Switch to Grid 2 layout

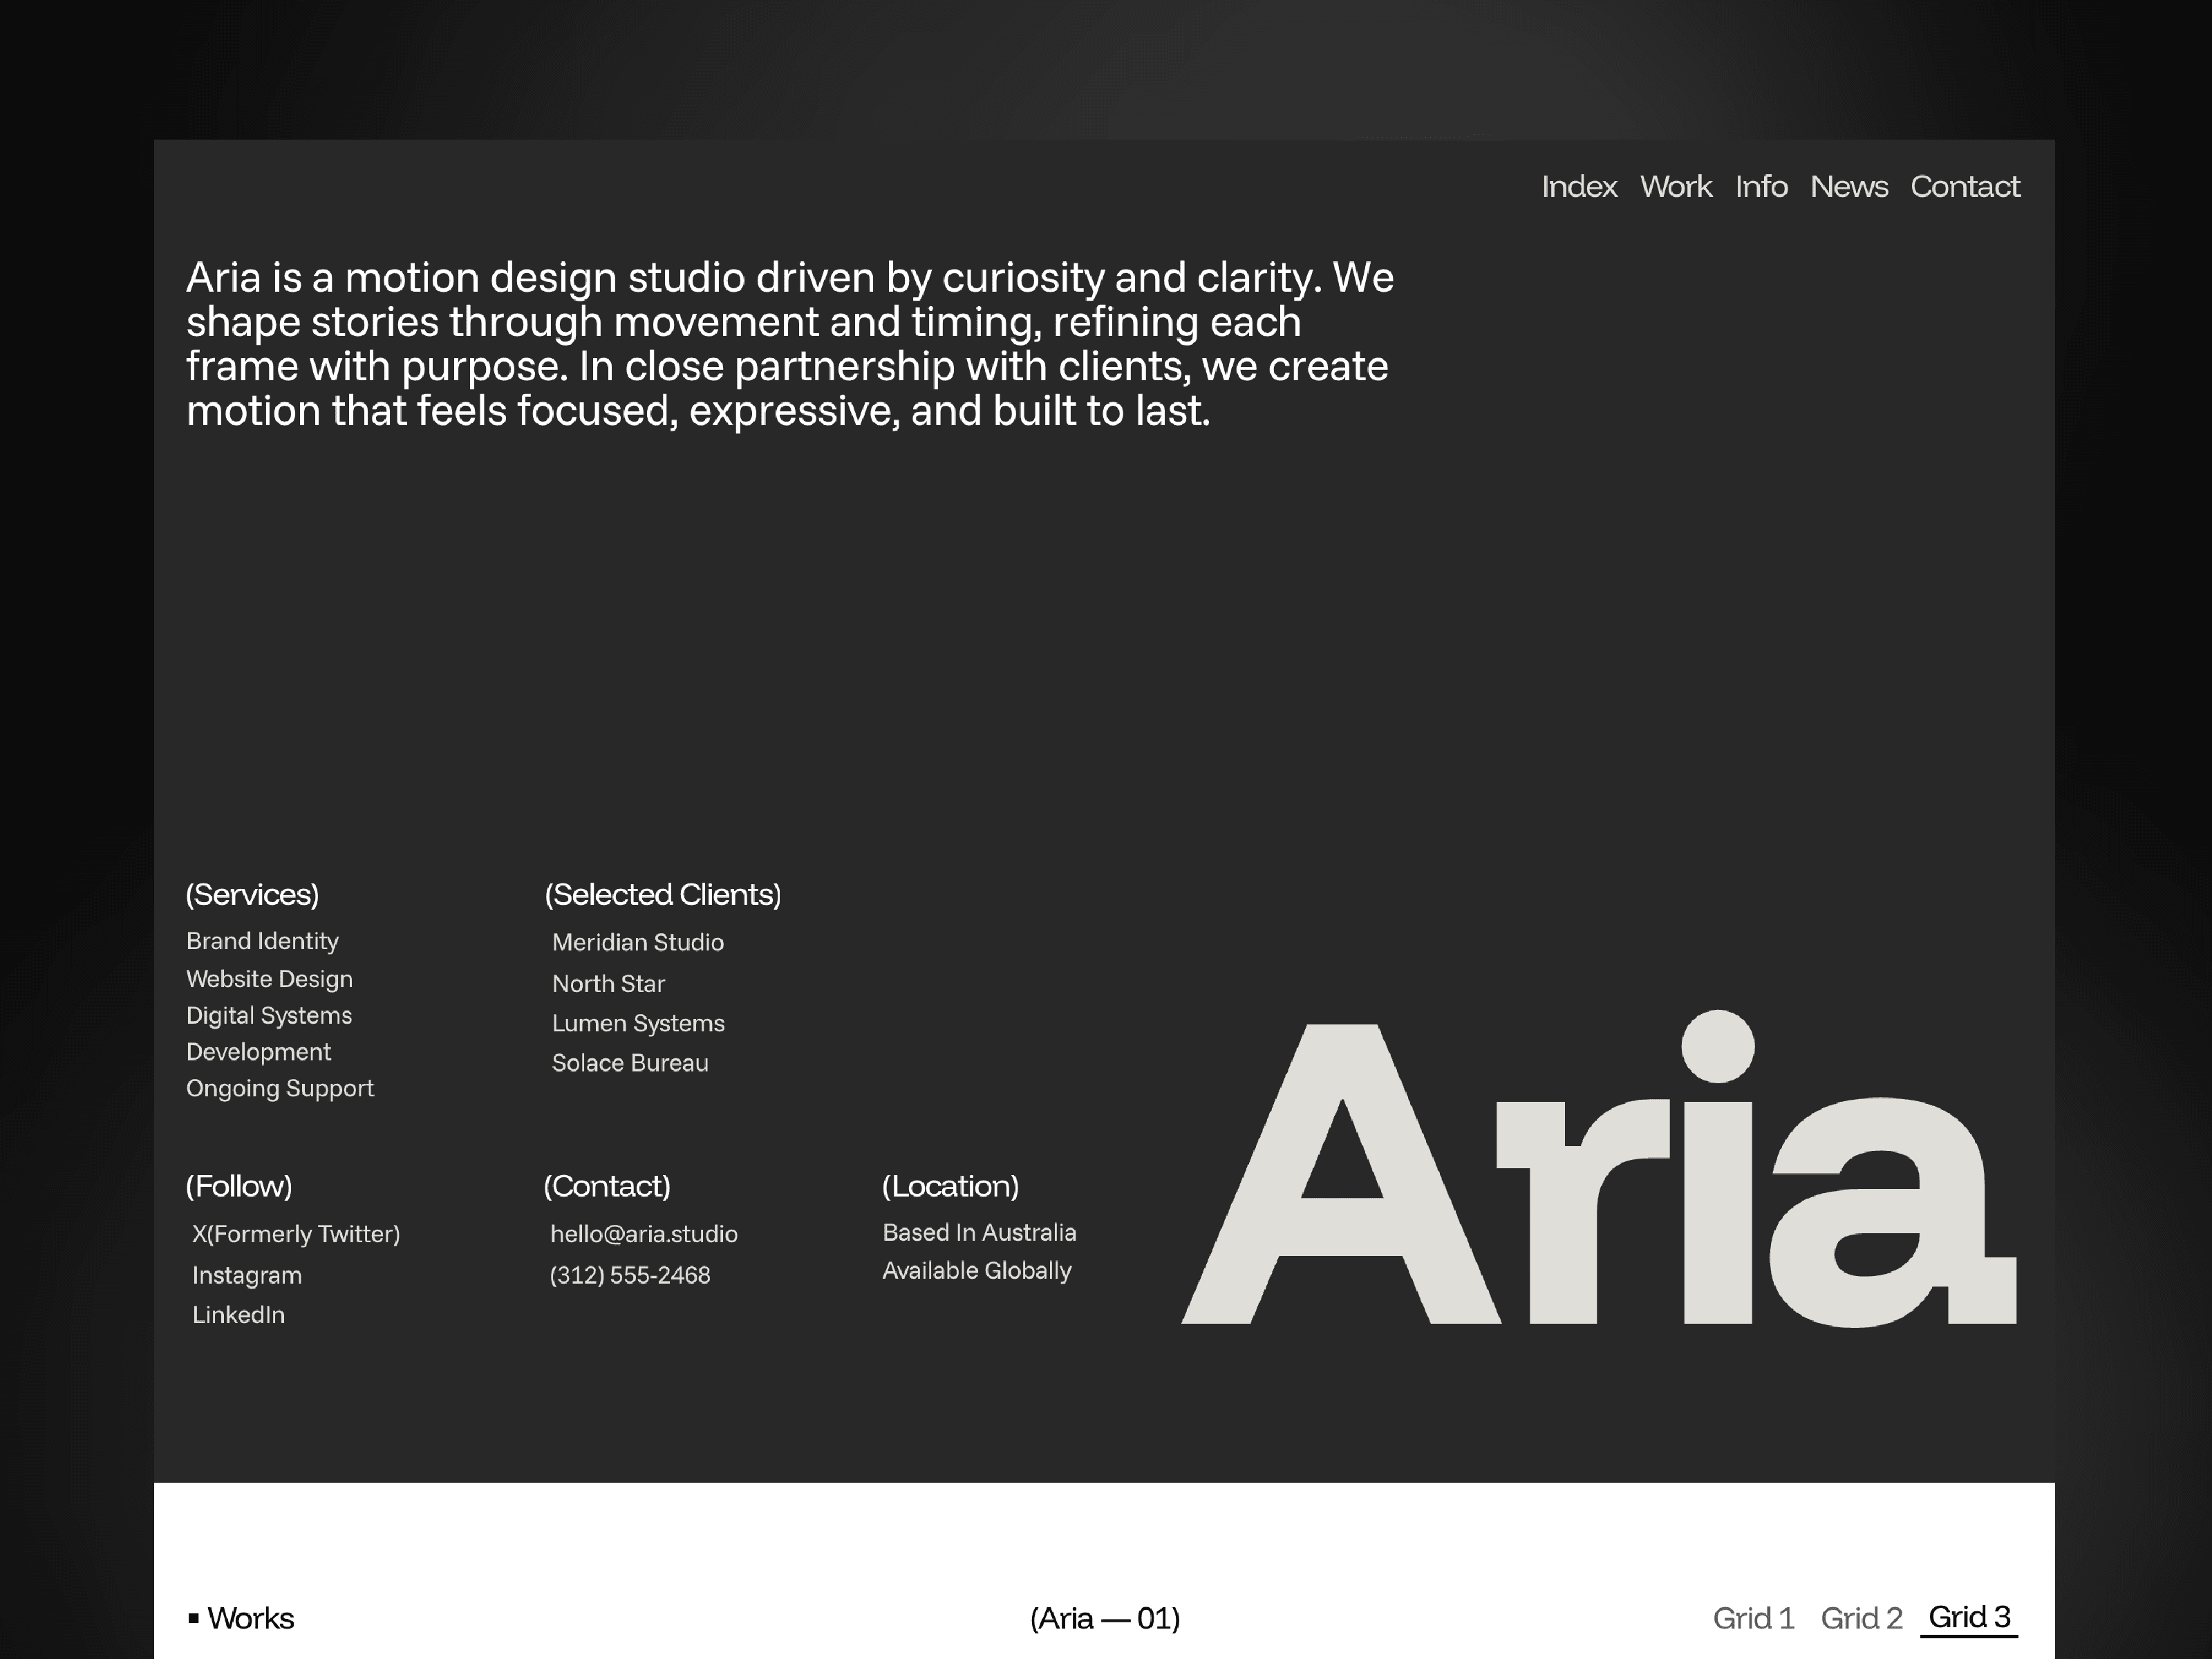1861,1618
